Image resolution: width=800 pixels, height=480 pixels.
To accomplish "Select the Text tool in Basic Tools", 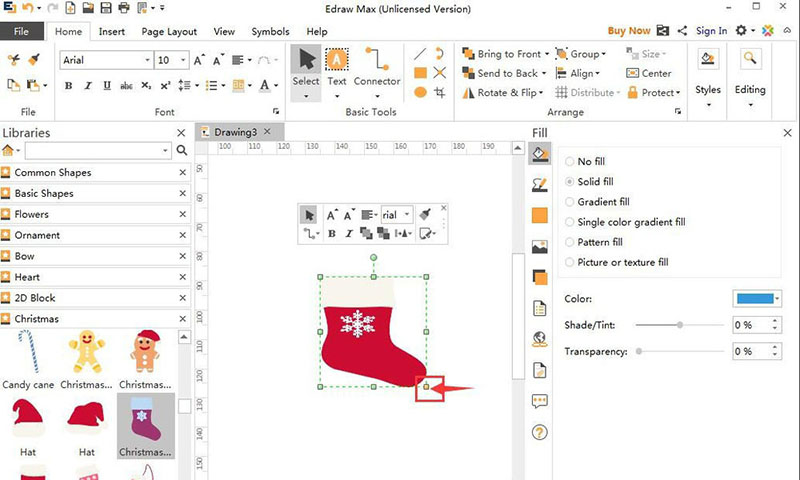I will 337,68.
